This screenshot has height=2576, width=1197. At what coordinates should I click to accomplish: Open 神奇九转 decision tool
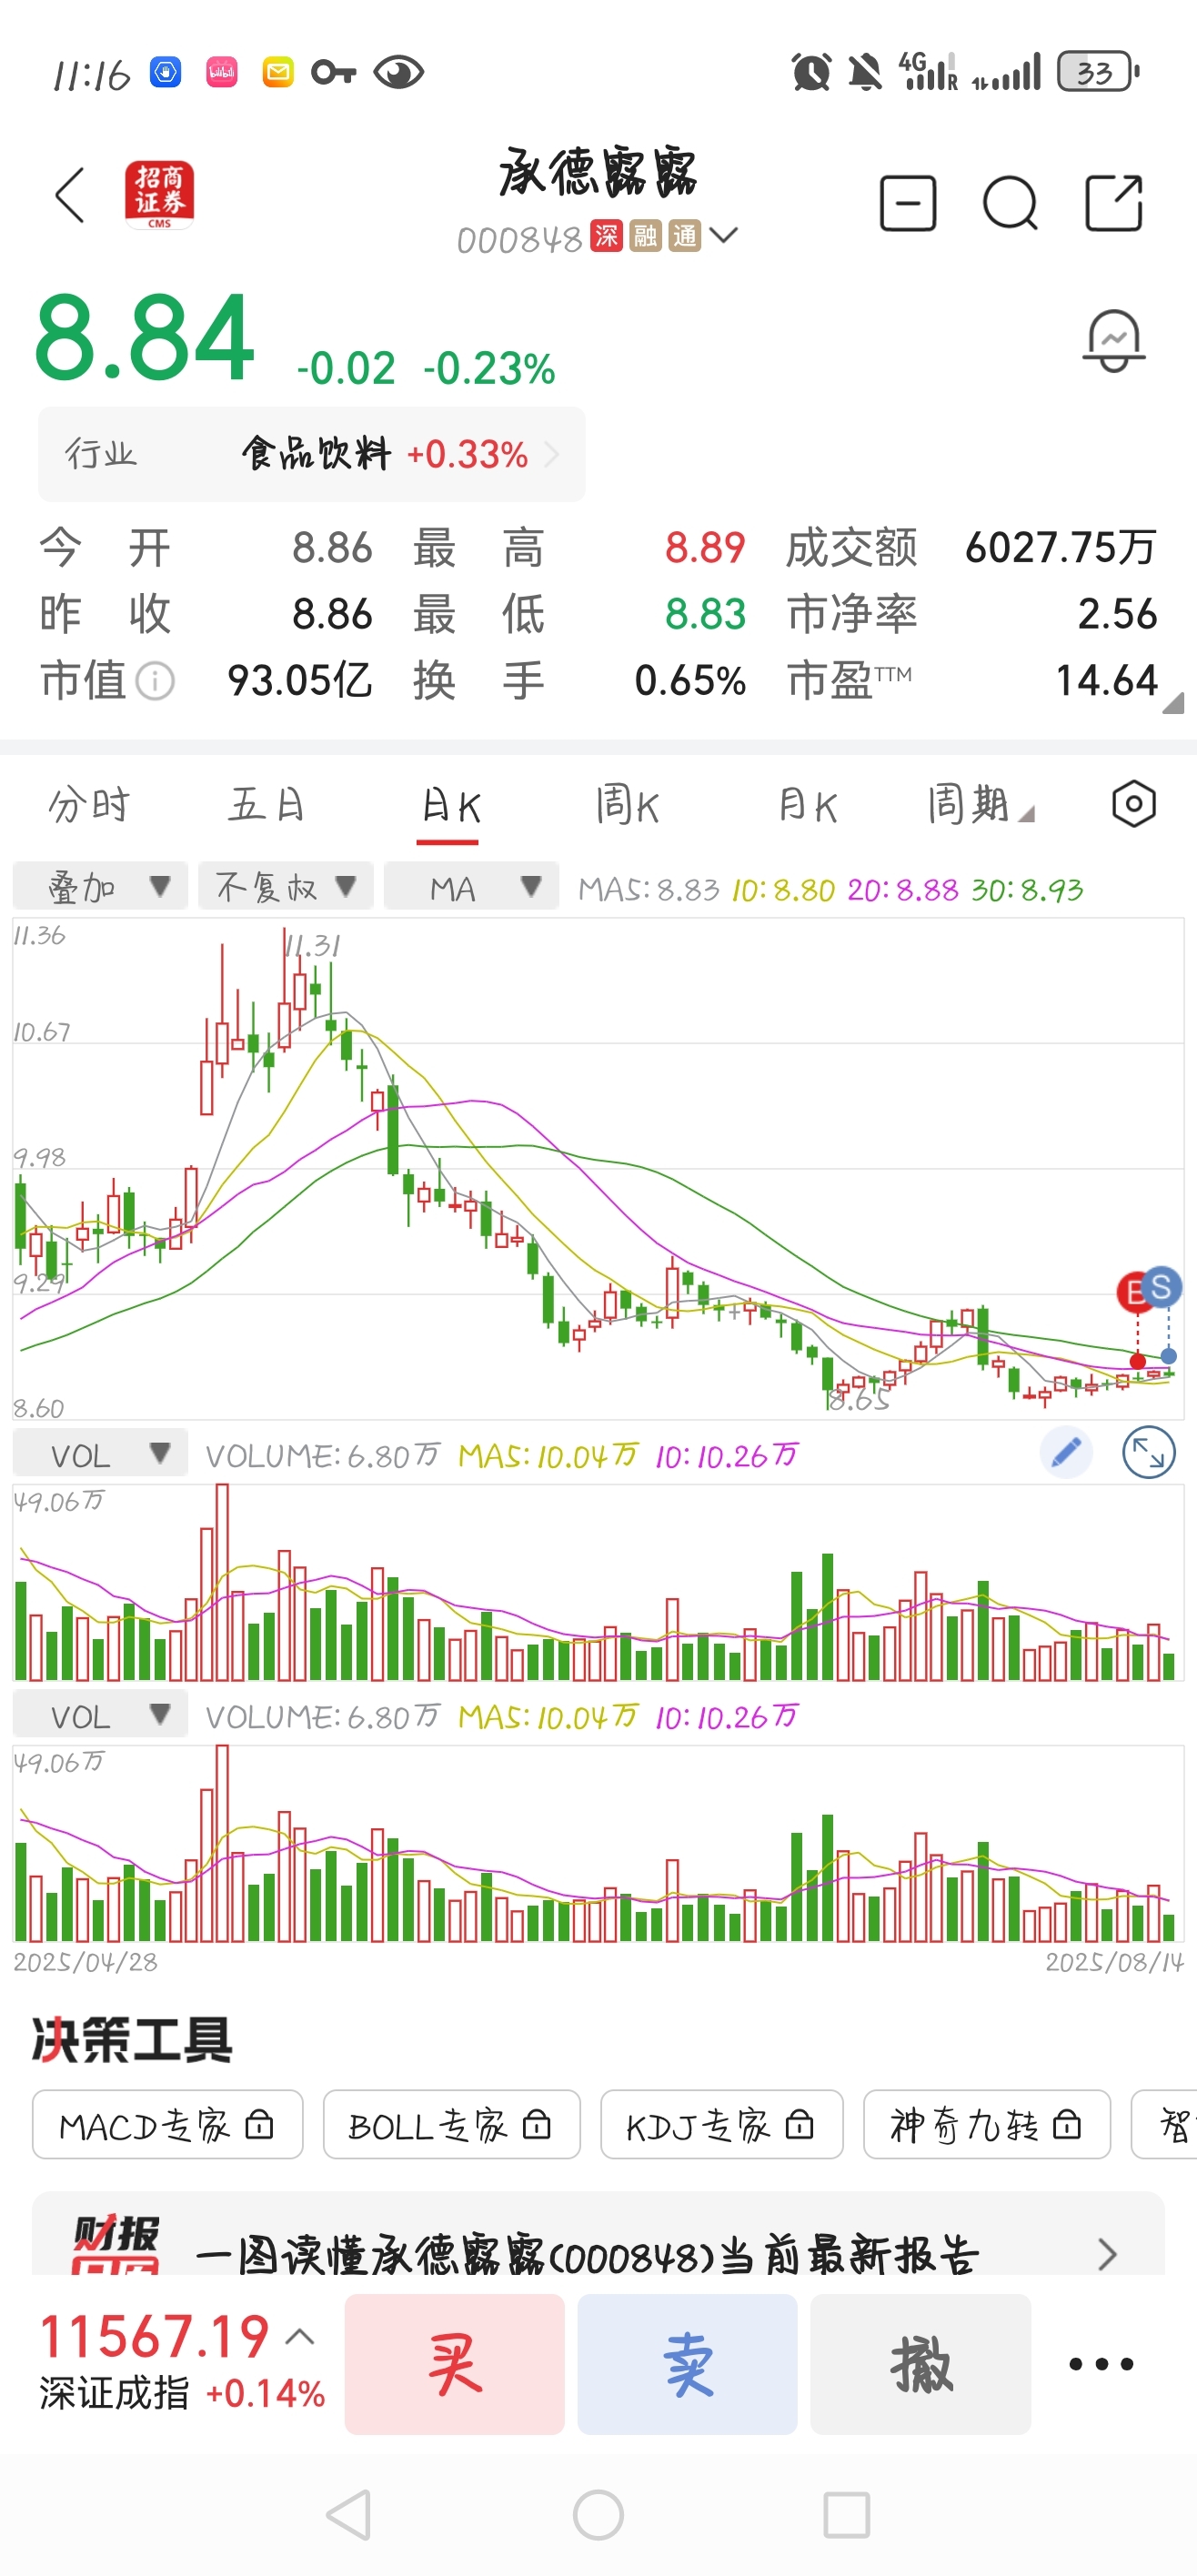click(x=987, y=2124)
